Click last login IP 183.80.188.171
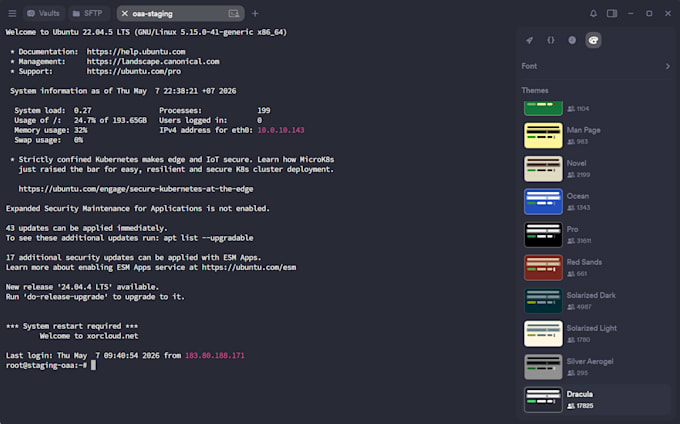This screenshot has height=424, width=680. coord(215,356)
